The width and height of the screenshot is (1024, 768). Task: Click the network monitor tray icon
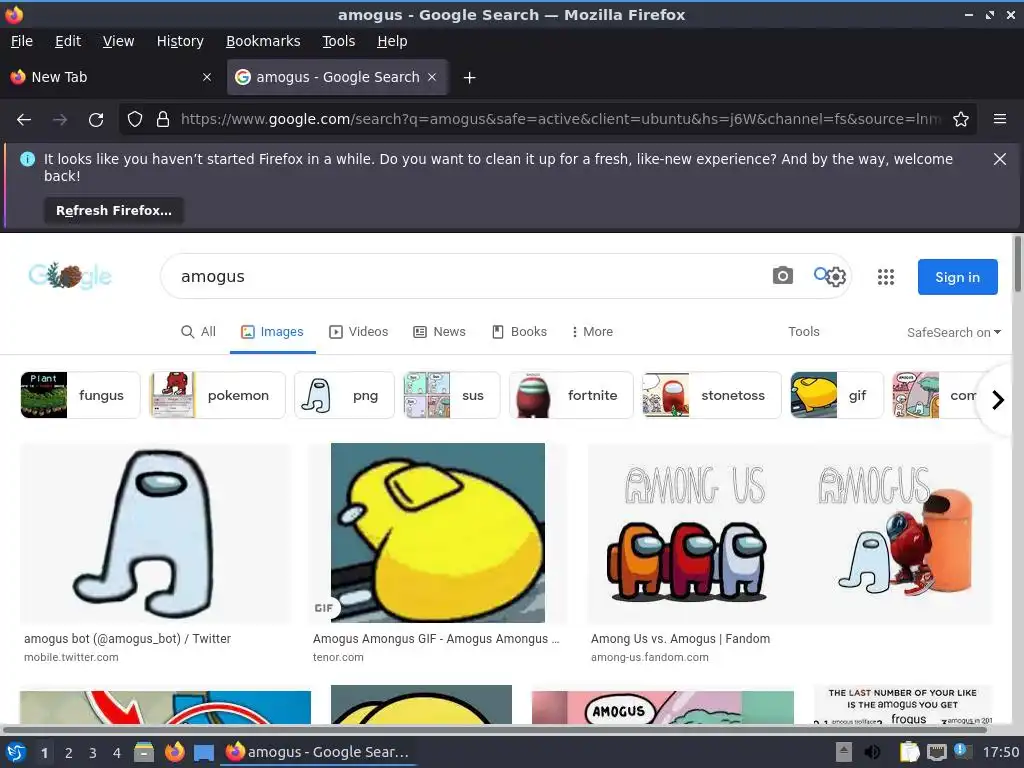(937, 752)
